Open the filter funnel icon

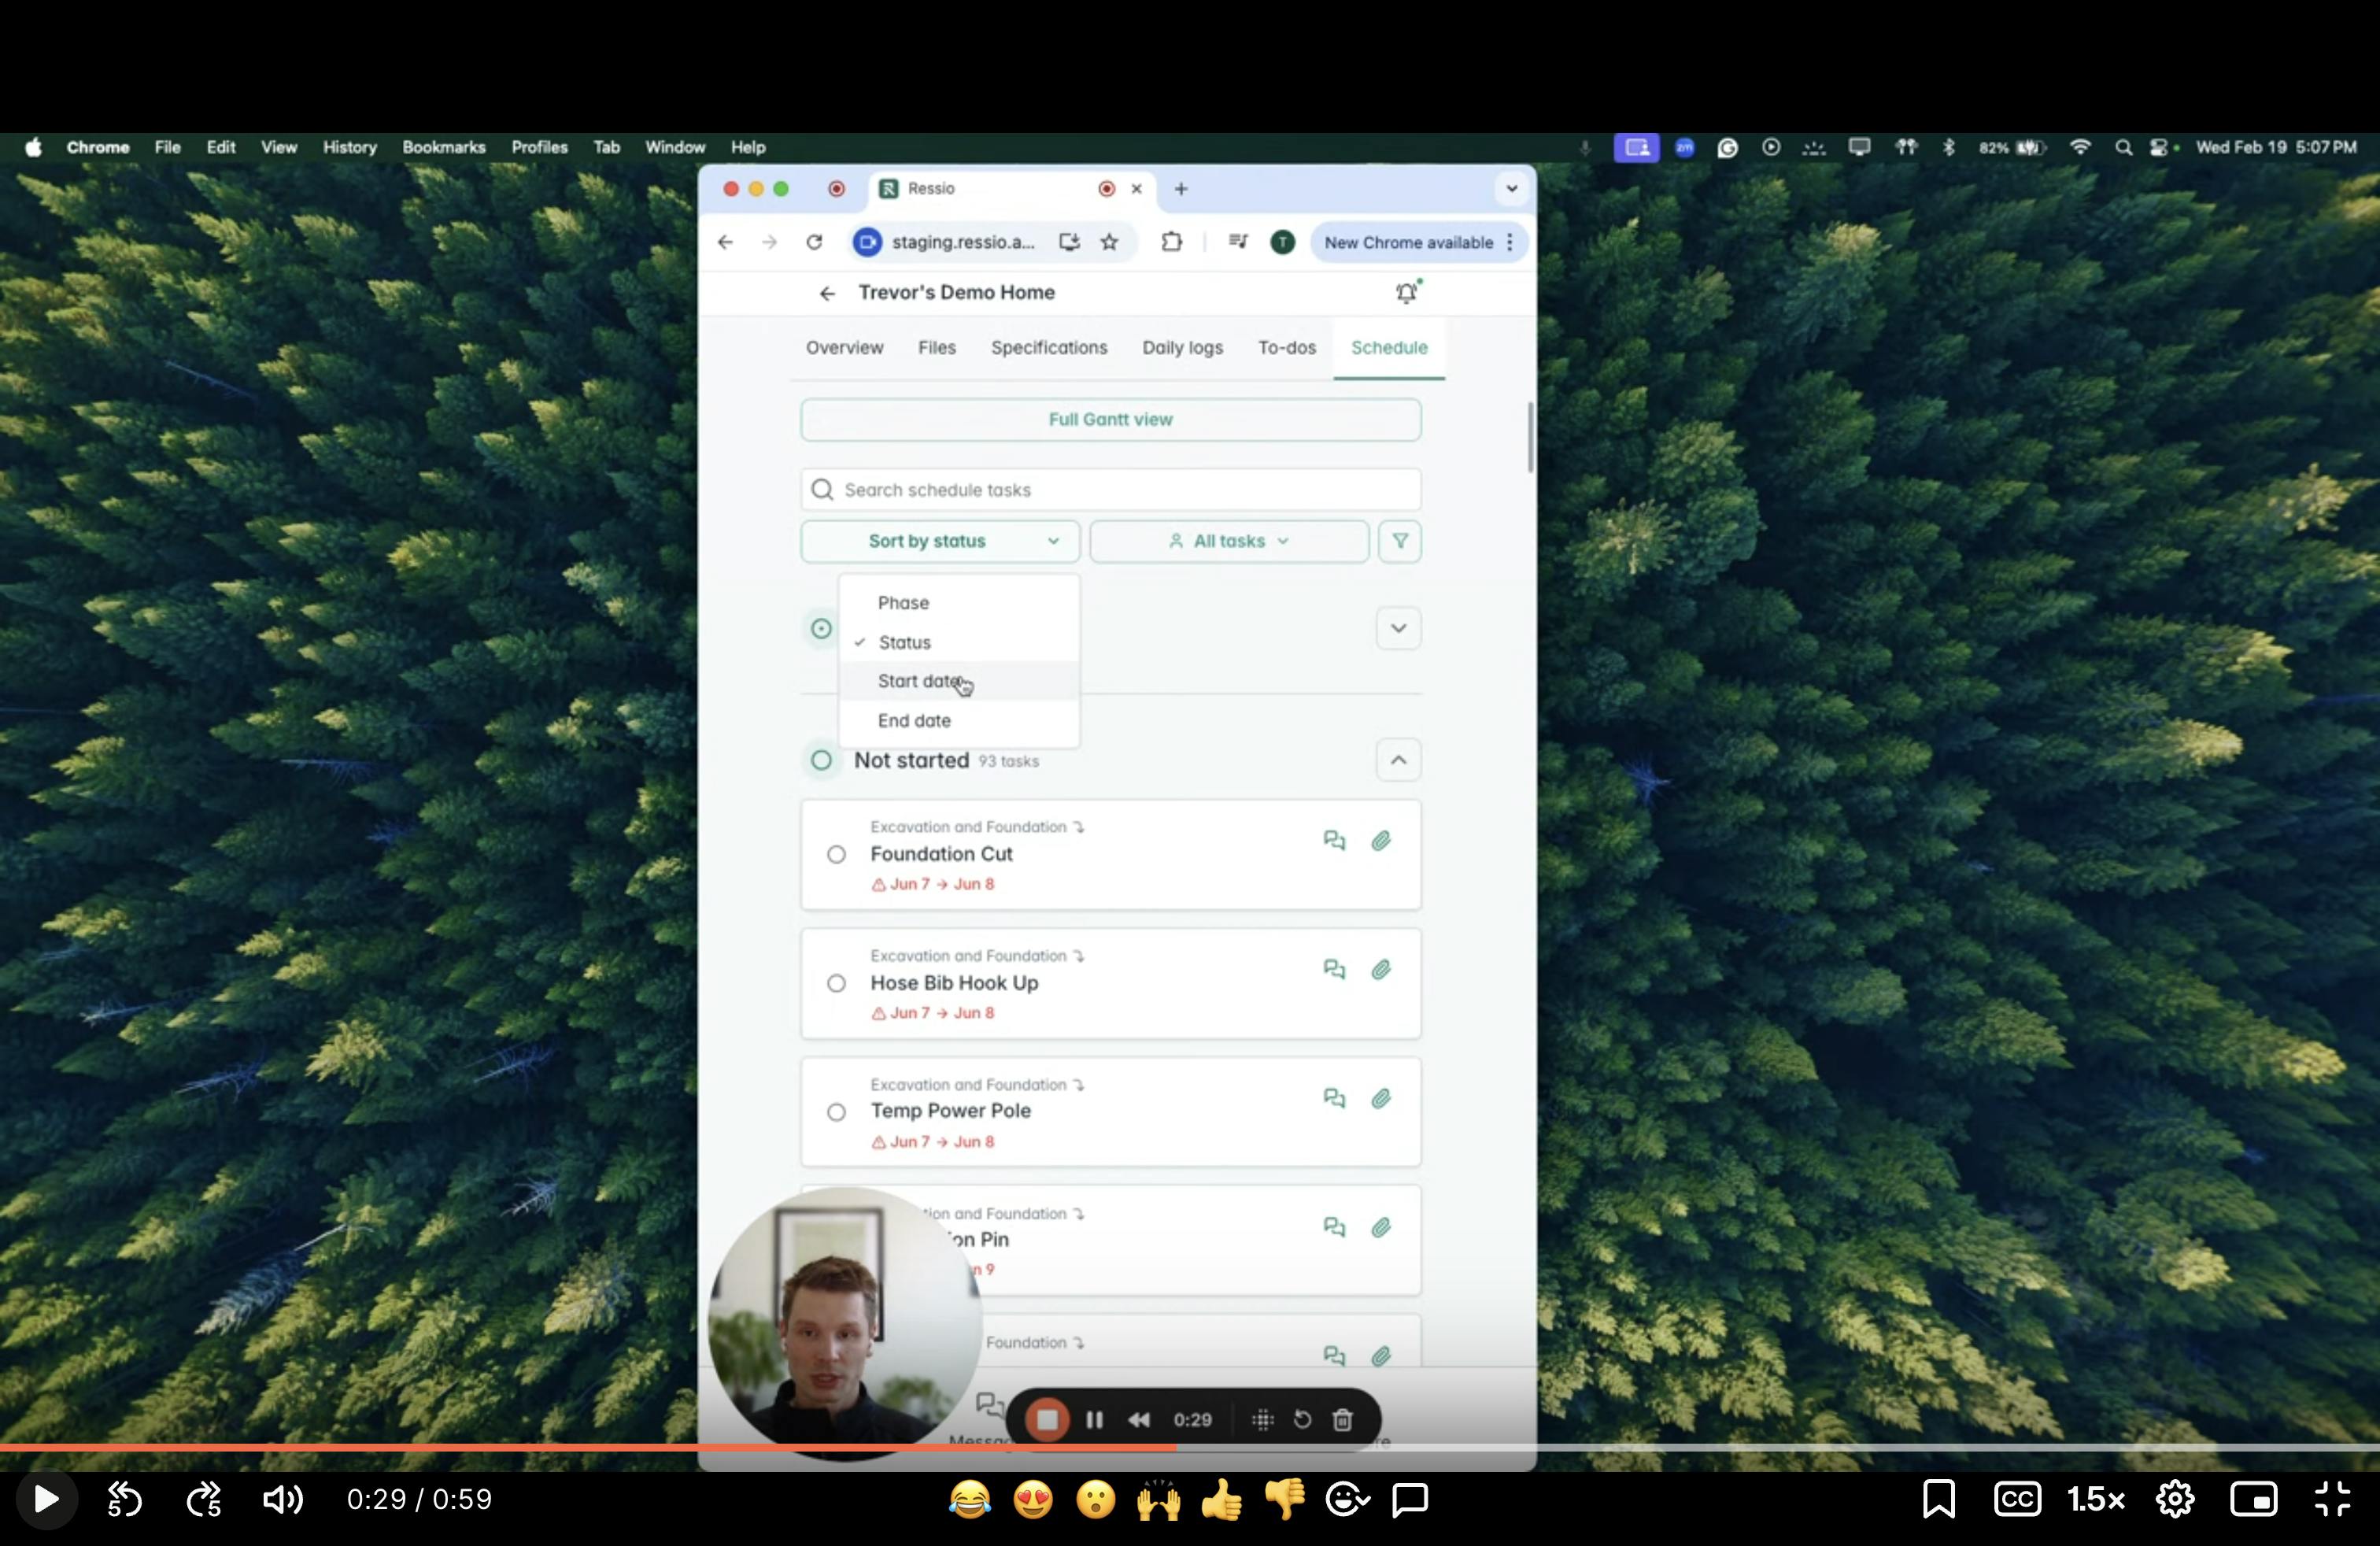[x=1399, y=541]
